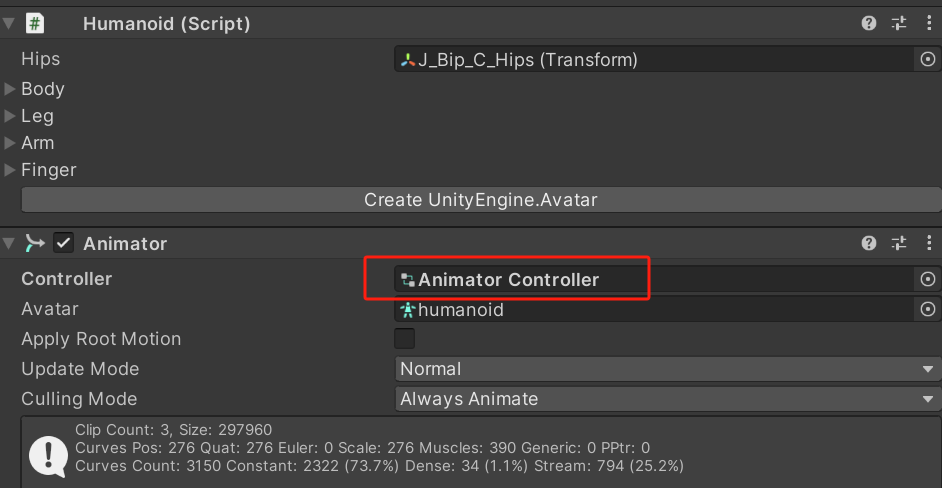Open help for Animator component
942x488 pixels.
869,243
